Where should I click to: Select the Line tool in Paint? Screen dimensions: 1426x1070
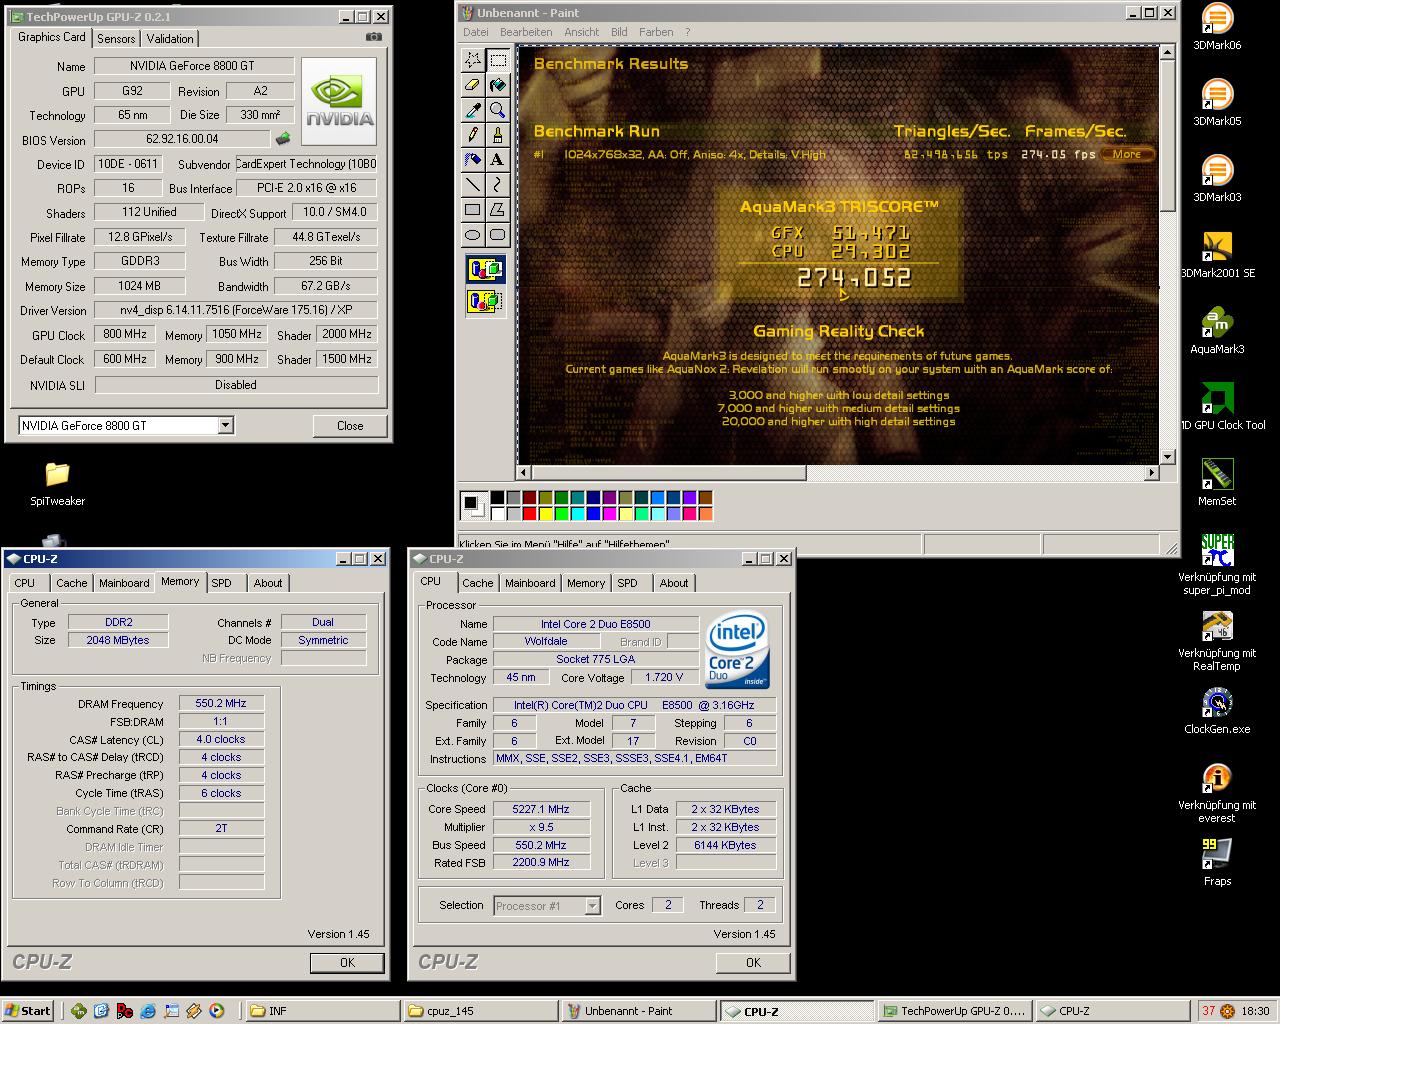click(x=473, y=185)
